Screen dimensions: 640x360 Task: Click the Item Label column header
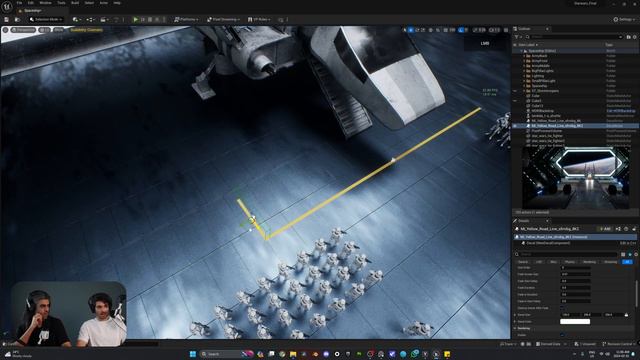[528, 44]
